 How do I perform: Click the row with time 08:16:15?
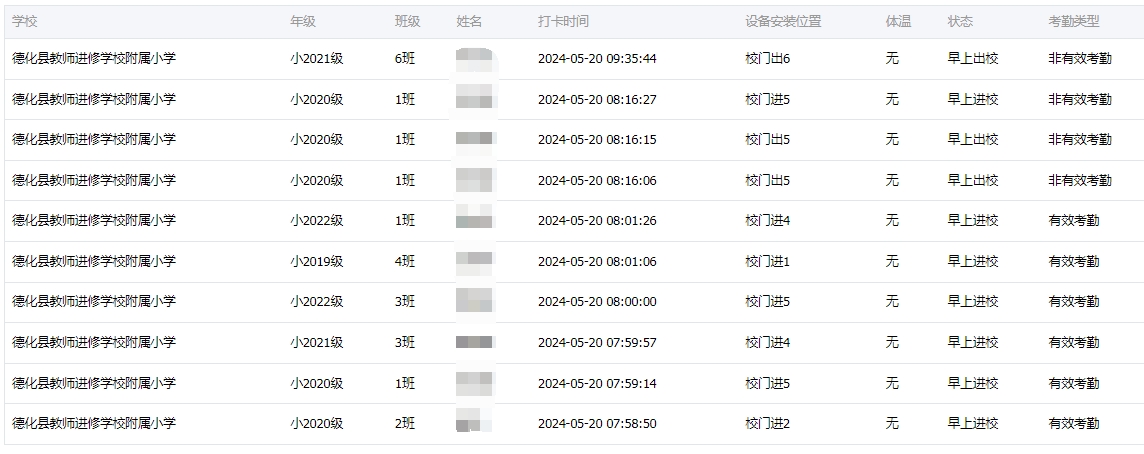click(574, 140)
